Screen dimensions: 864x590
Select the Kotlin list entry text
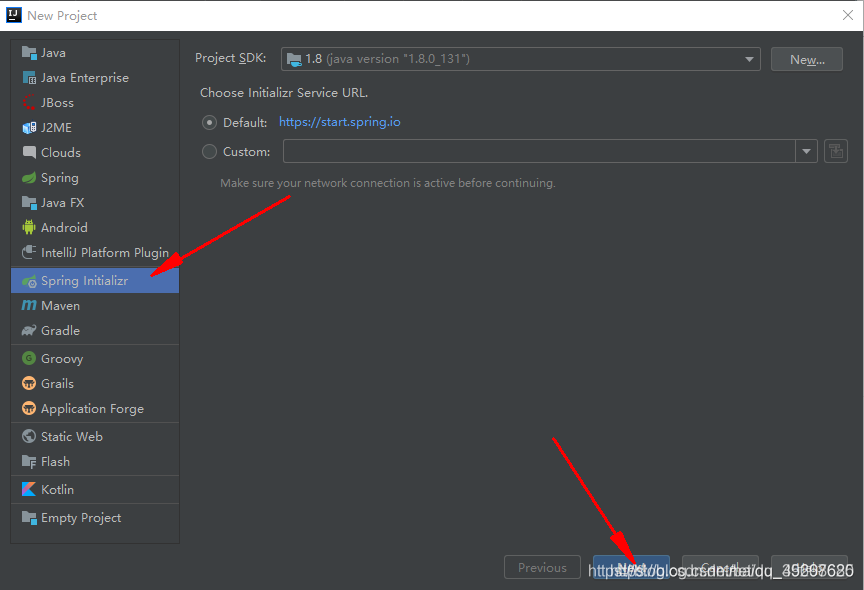(57, 489)
